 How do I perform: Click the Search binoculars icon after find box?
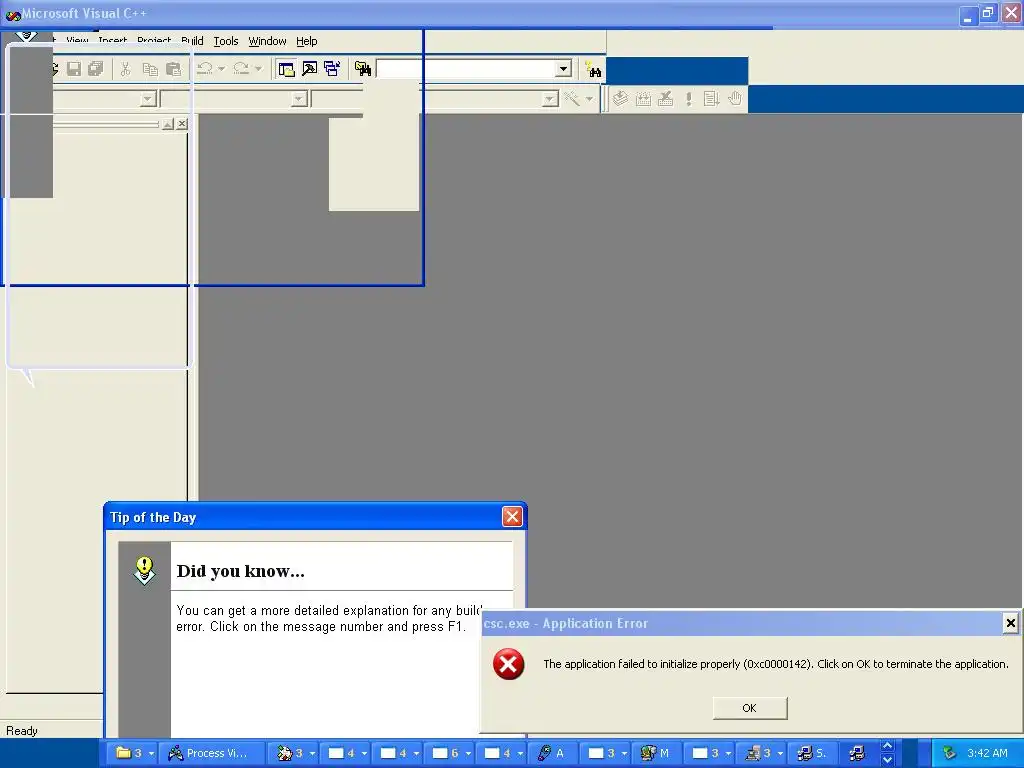593,69
